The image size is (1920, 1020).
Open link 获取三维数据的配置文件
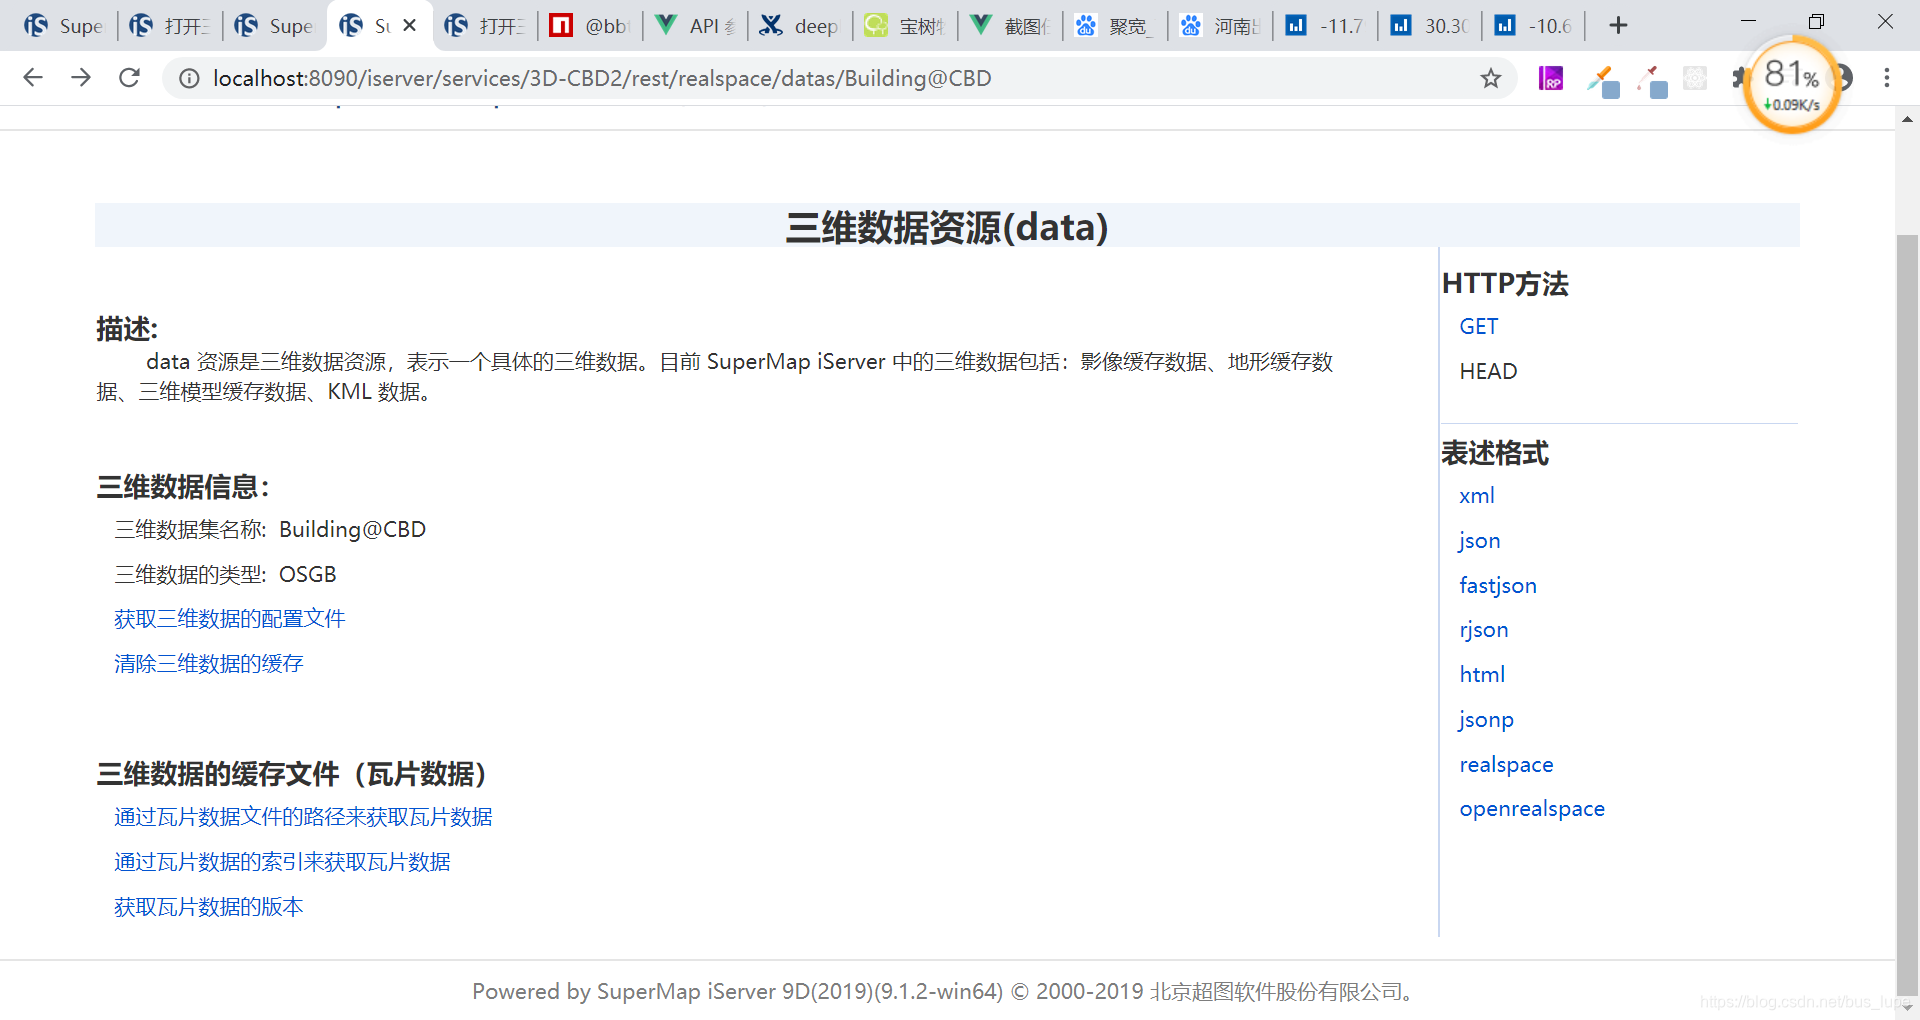click(229, 619)
